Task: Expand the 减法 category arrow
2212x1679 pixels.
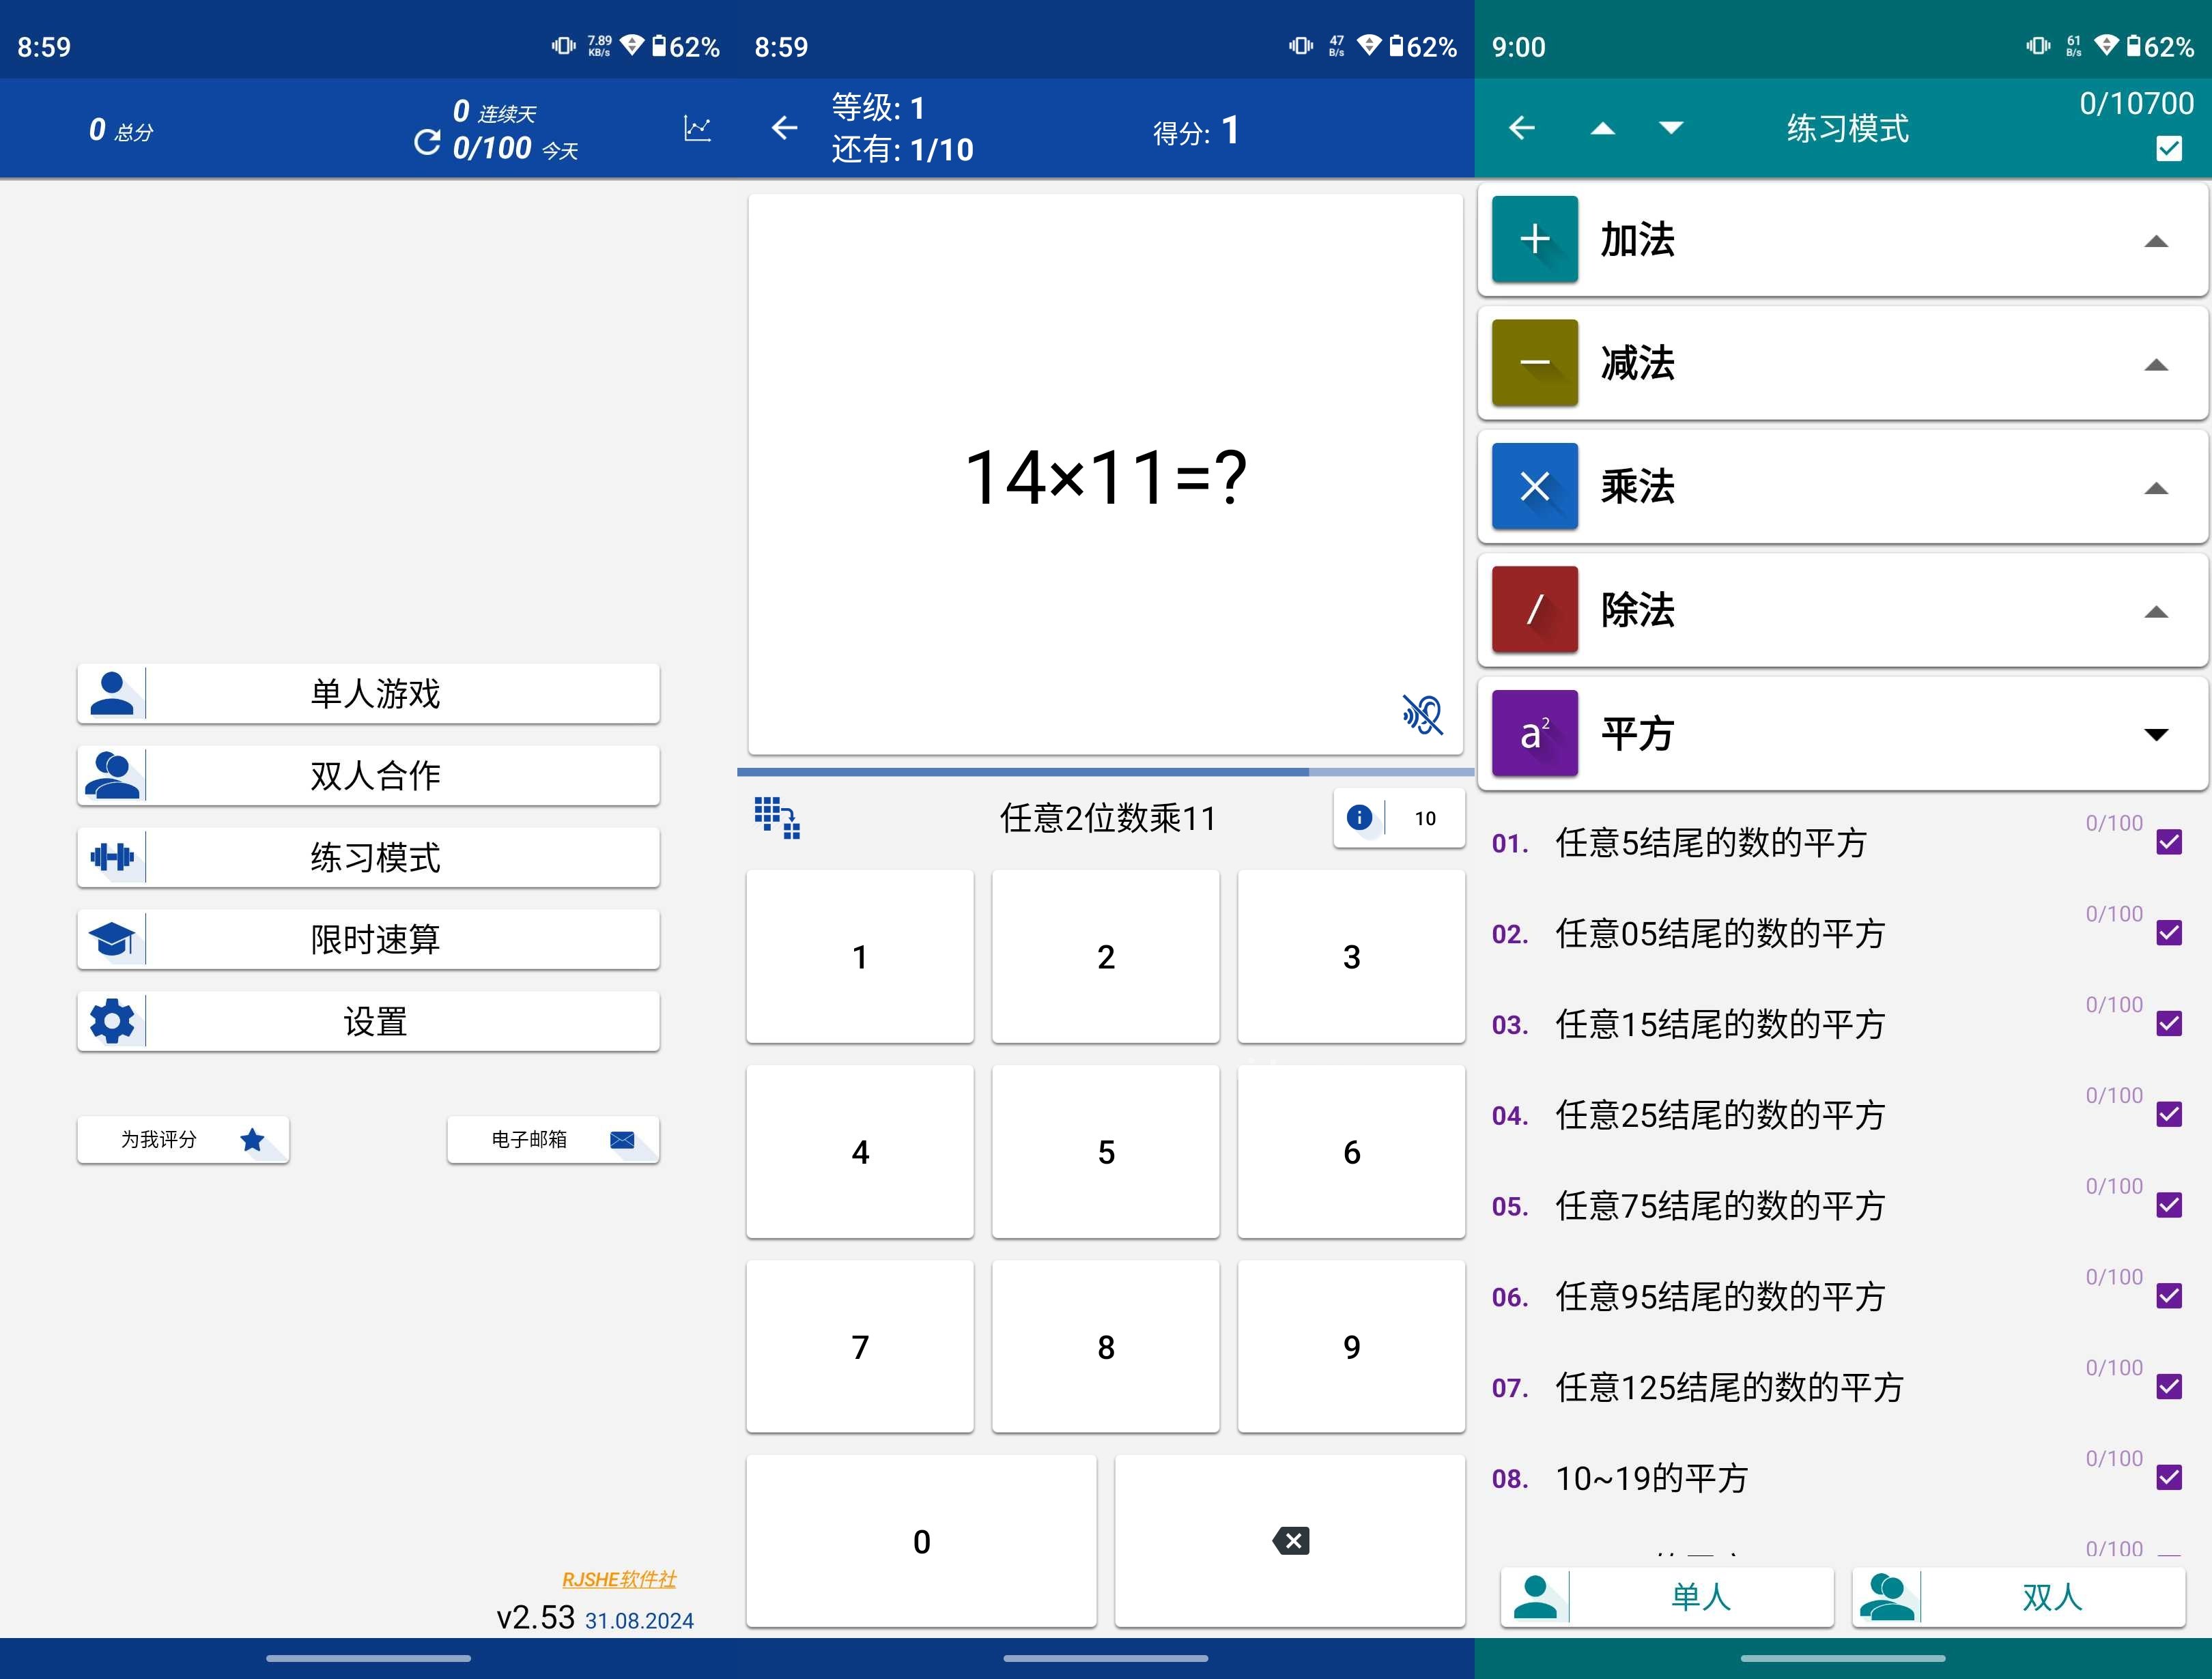Action: [2156, 365]
